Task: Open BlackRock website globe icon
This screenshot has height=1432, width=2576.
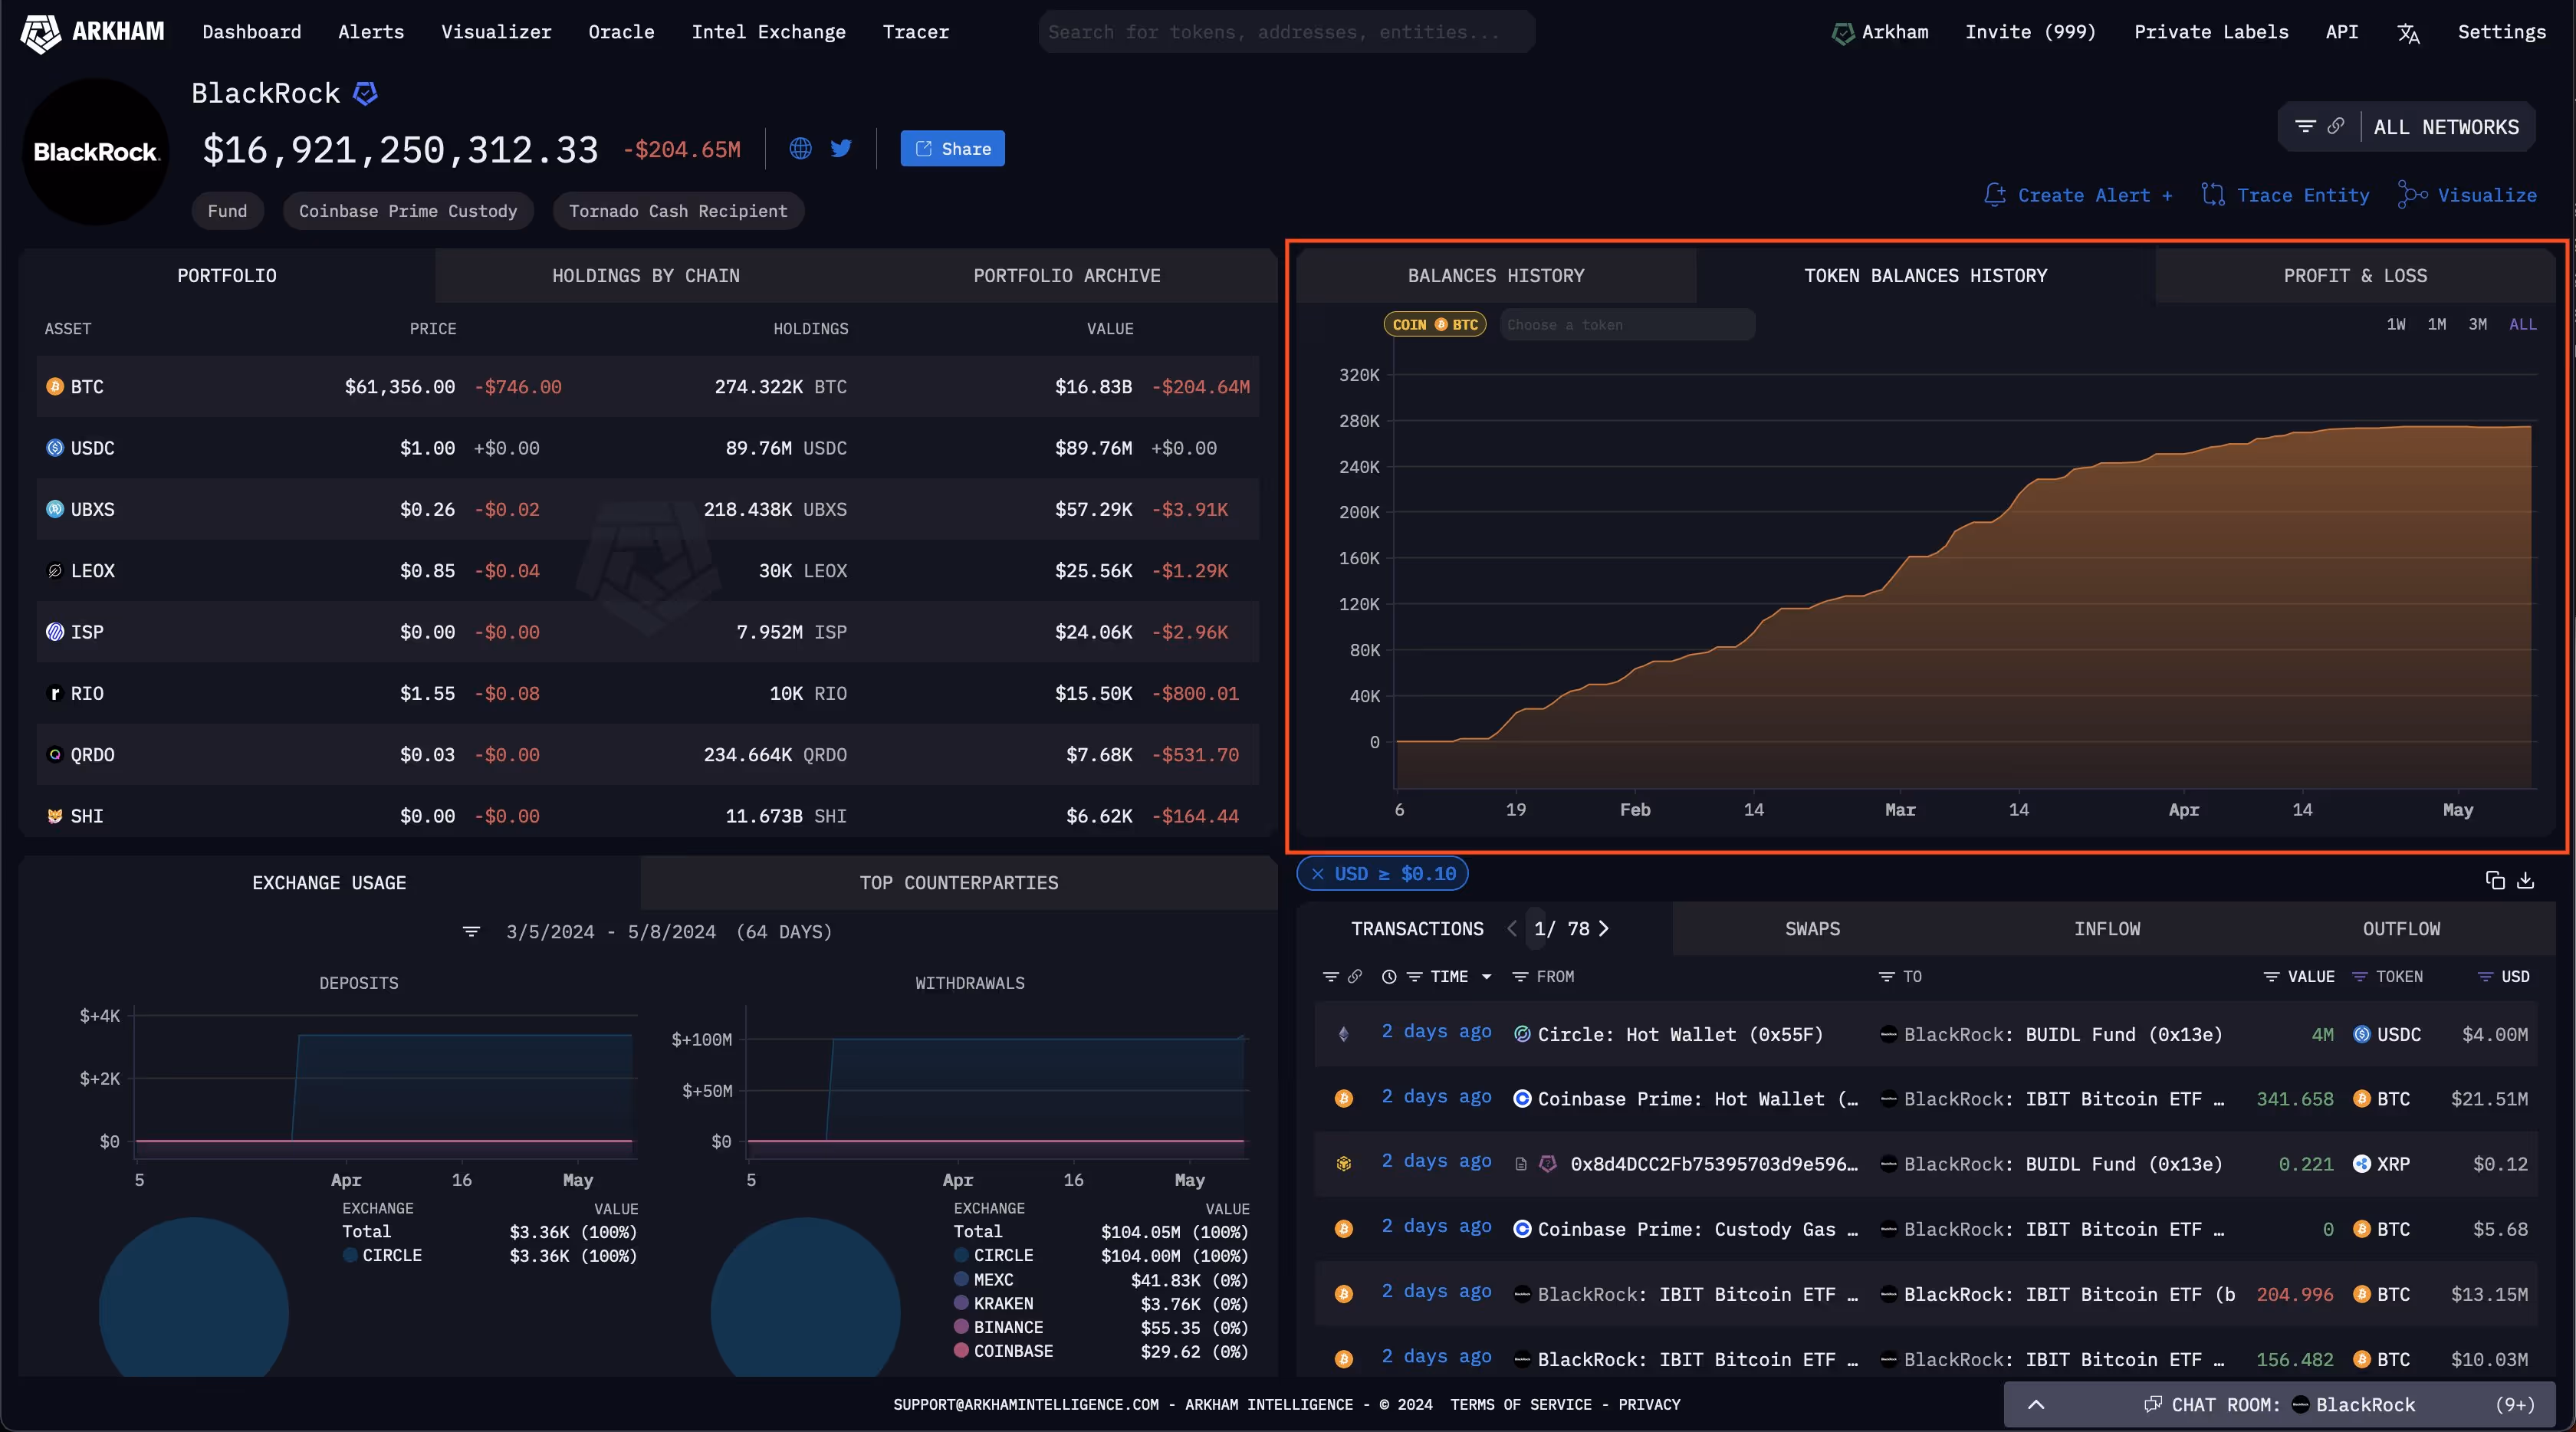Action: pos(800,148)
